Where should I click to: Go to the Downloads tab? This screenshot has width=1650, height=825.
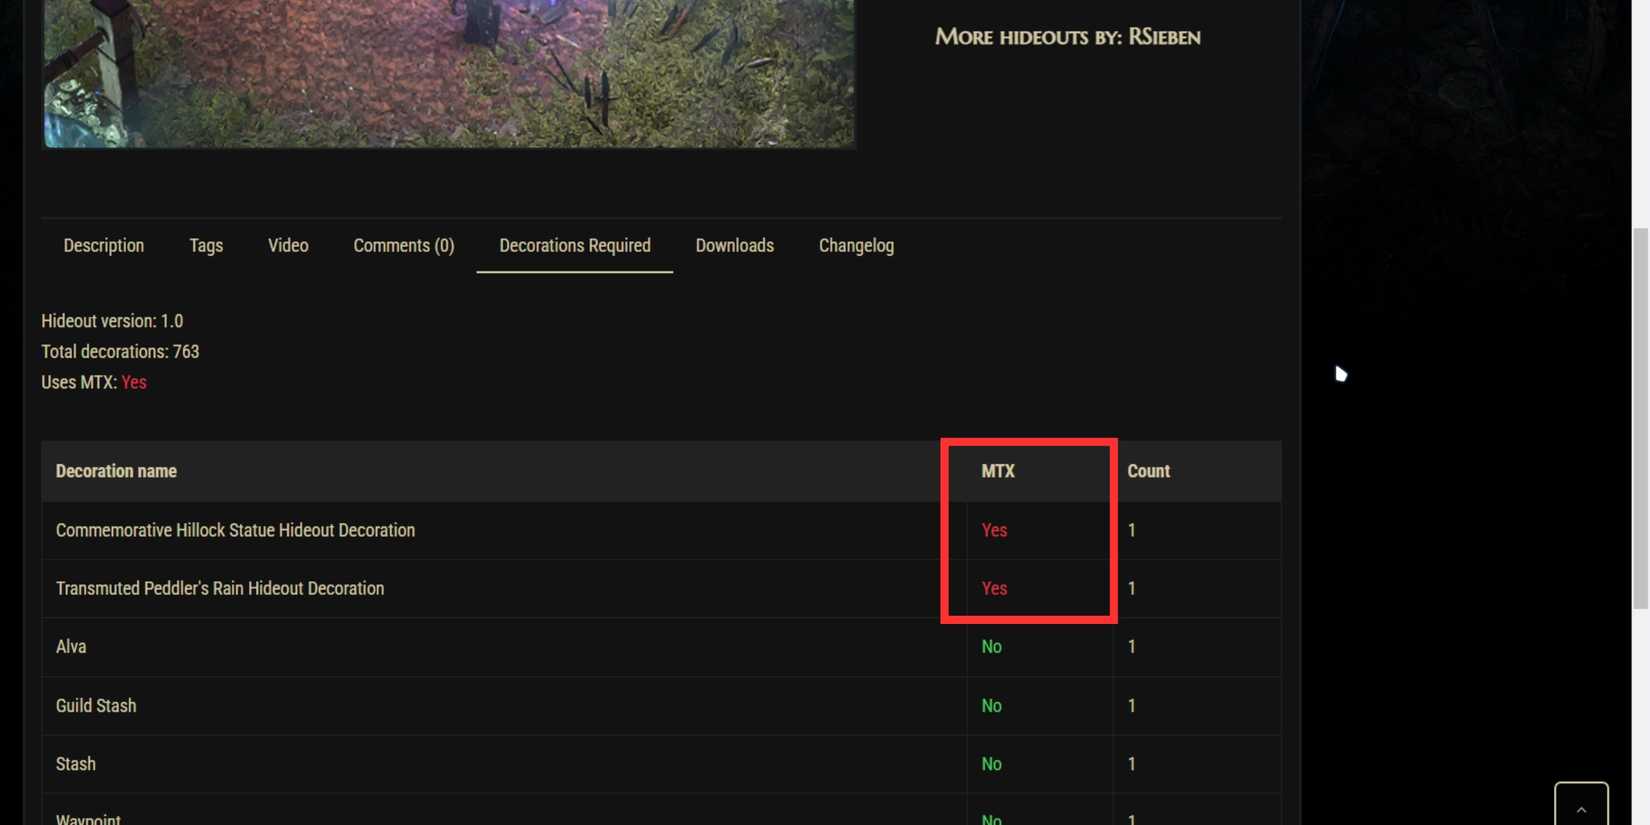[734, 246]
